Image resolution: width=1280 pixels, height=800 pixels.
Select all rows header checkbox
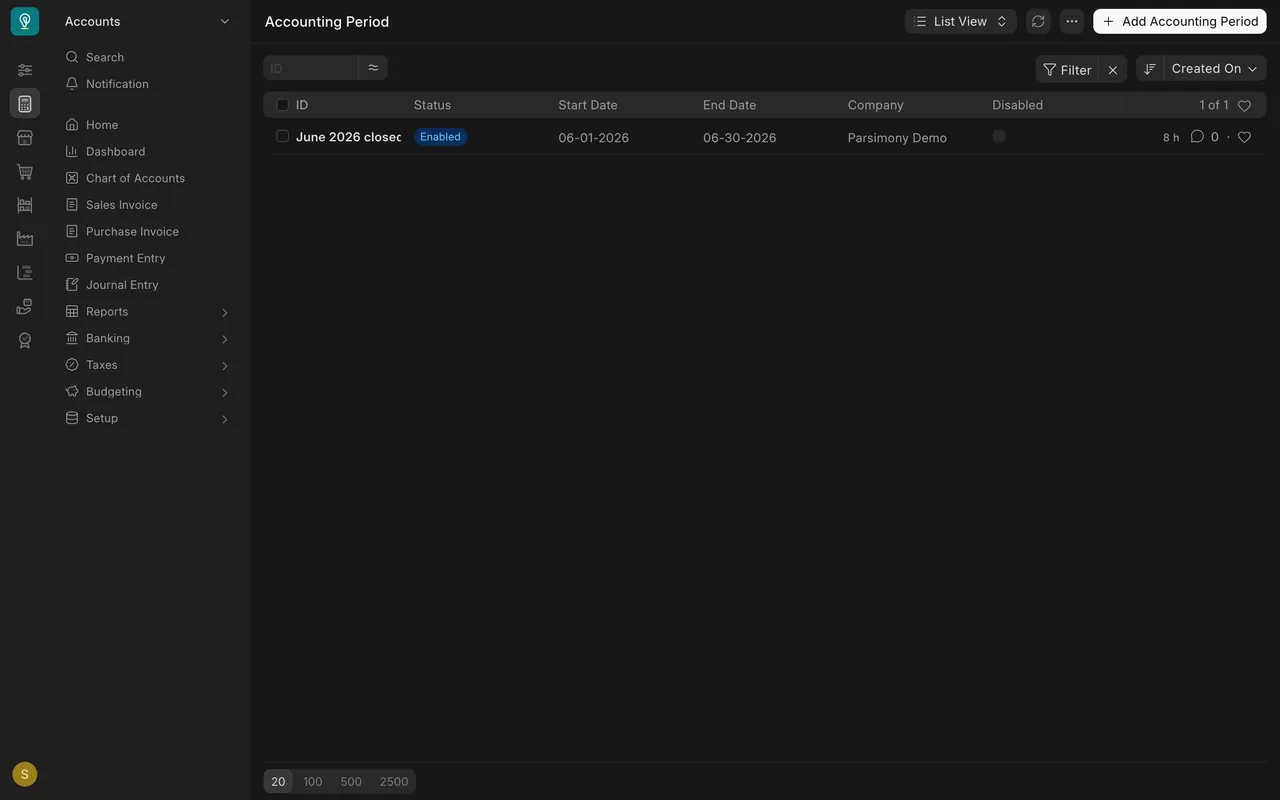click(282, 105)
